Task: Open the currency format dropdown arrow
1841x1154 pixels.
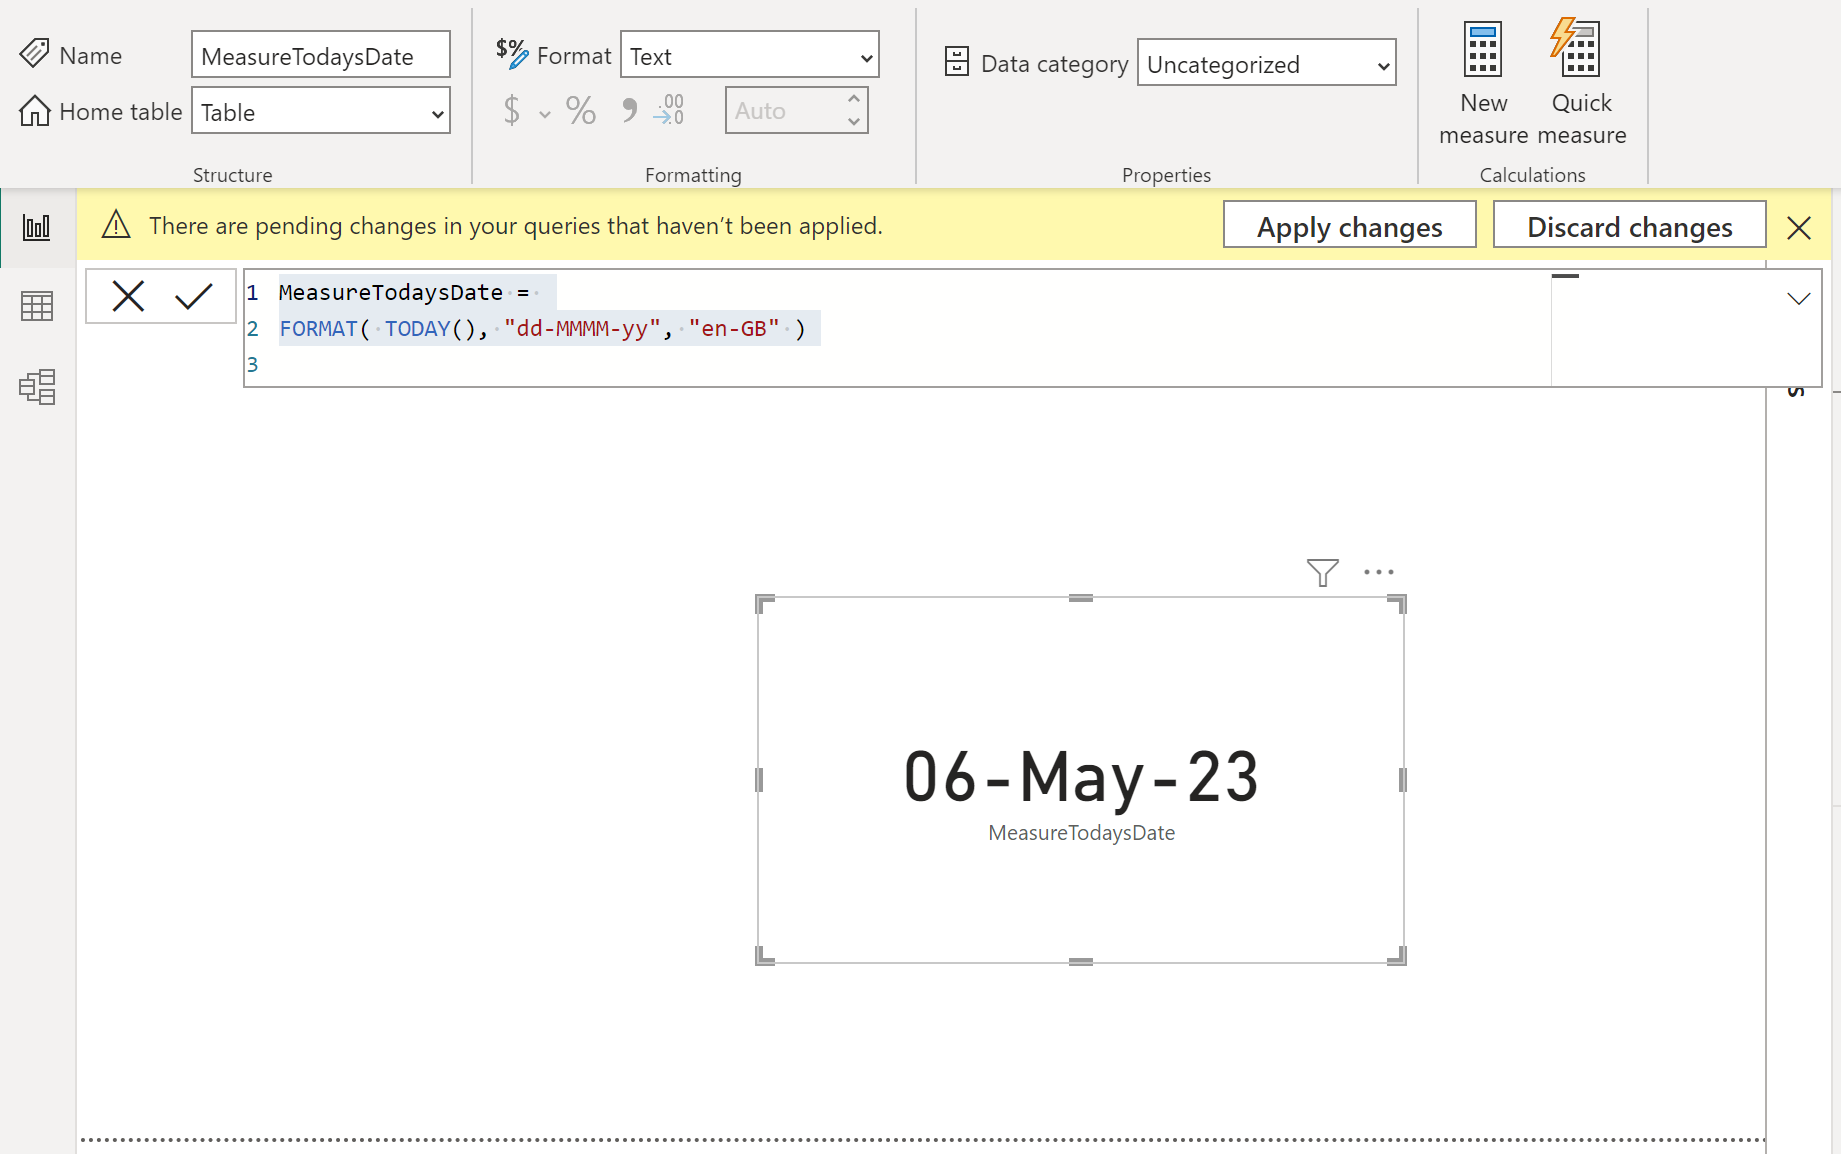Action: click(x=544, y=114)
